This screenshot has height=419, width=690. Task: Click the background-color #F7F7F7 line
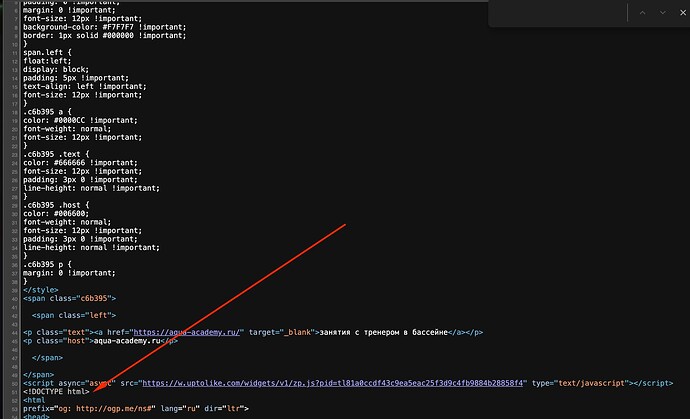[105, 27]
